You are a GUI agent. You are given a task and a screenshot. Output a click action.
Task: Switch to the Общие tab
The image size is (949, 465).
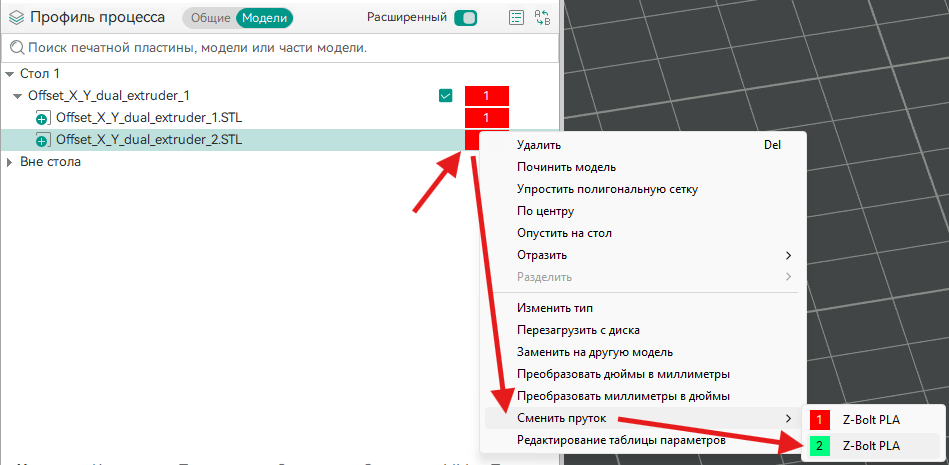(x=211, y=18)
